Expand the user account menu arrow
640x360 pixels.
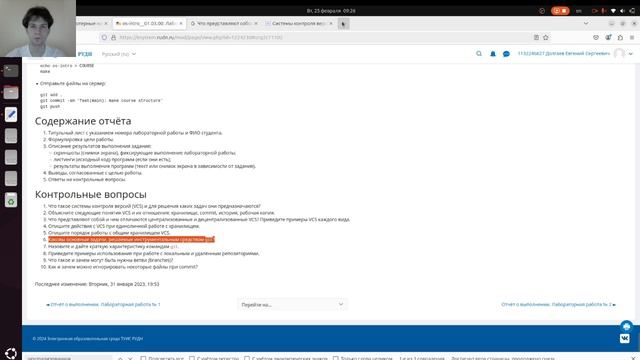click(x=631, y=54)
